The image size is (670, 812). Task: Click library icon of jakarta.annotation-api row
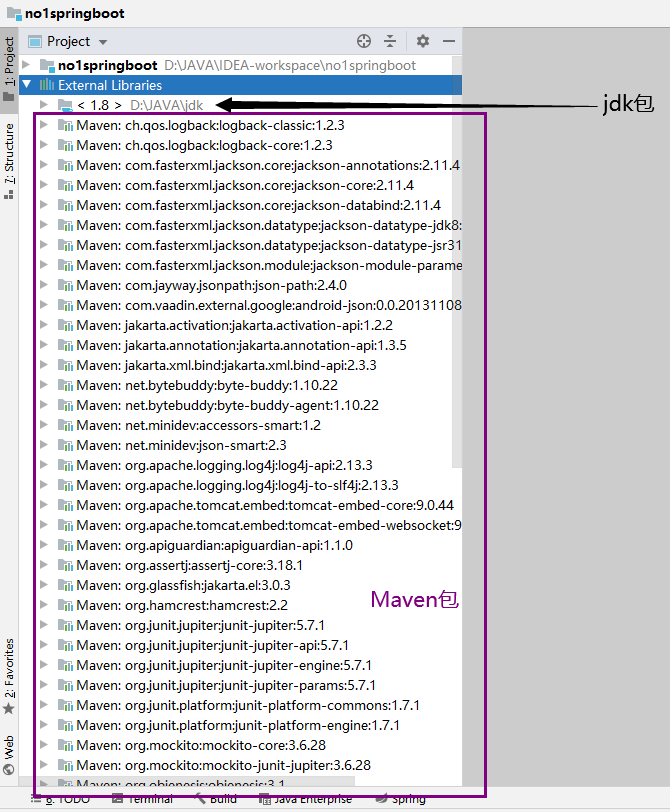tap(65, 345)
